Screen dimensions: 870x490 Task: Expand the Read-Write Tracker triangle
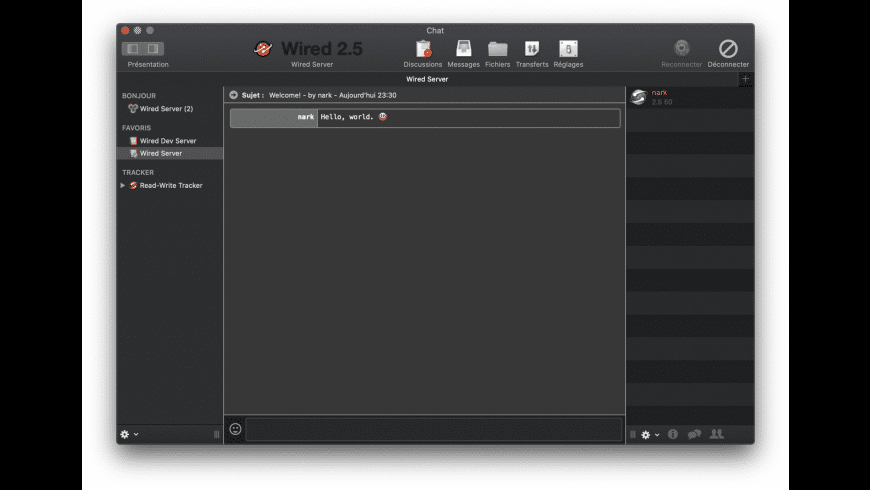click(123, 185)
